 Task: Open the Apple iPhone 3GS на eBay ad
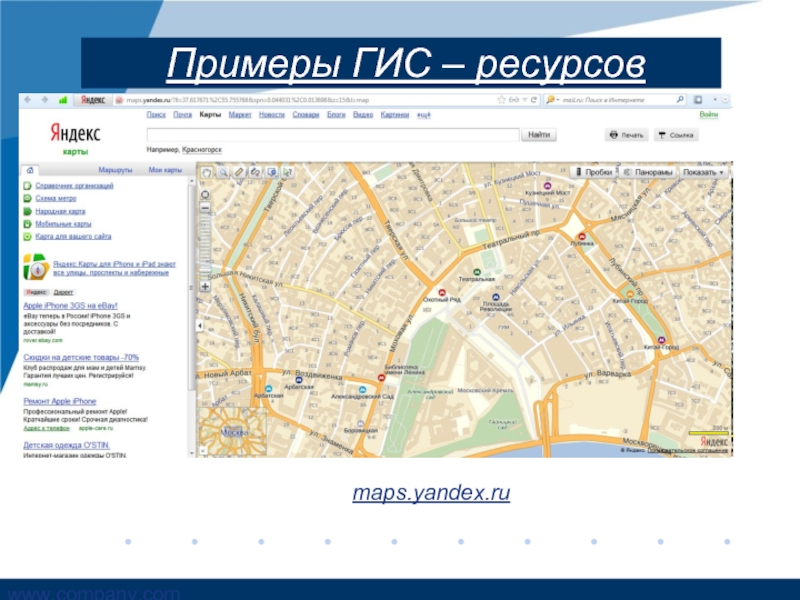(70, 306)
